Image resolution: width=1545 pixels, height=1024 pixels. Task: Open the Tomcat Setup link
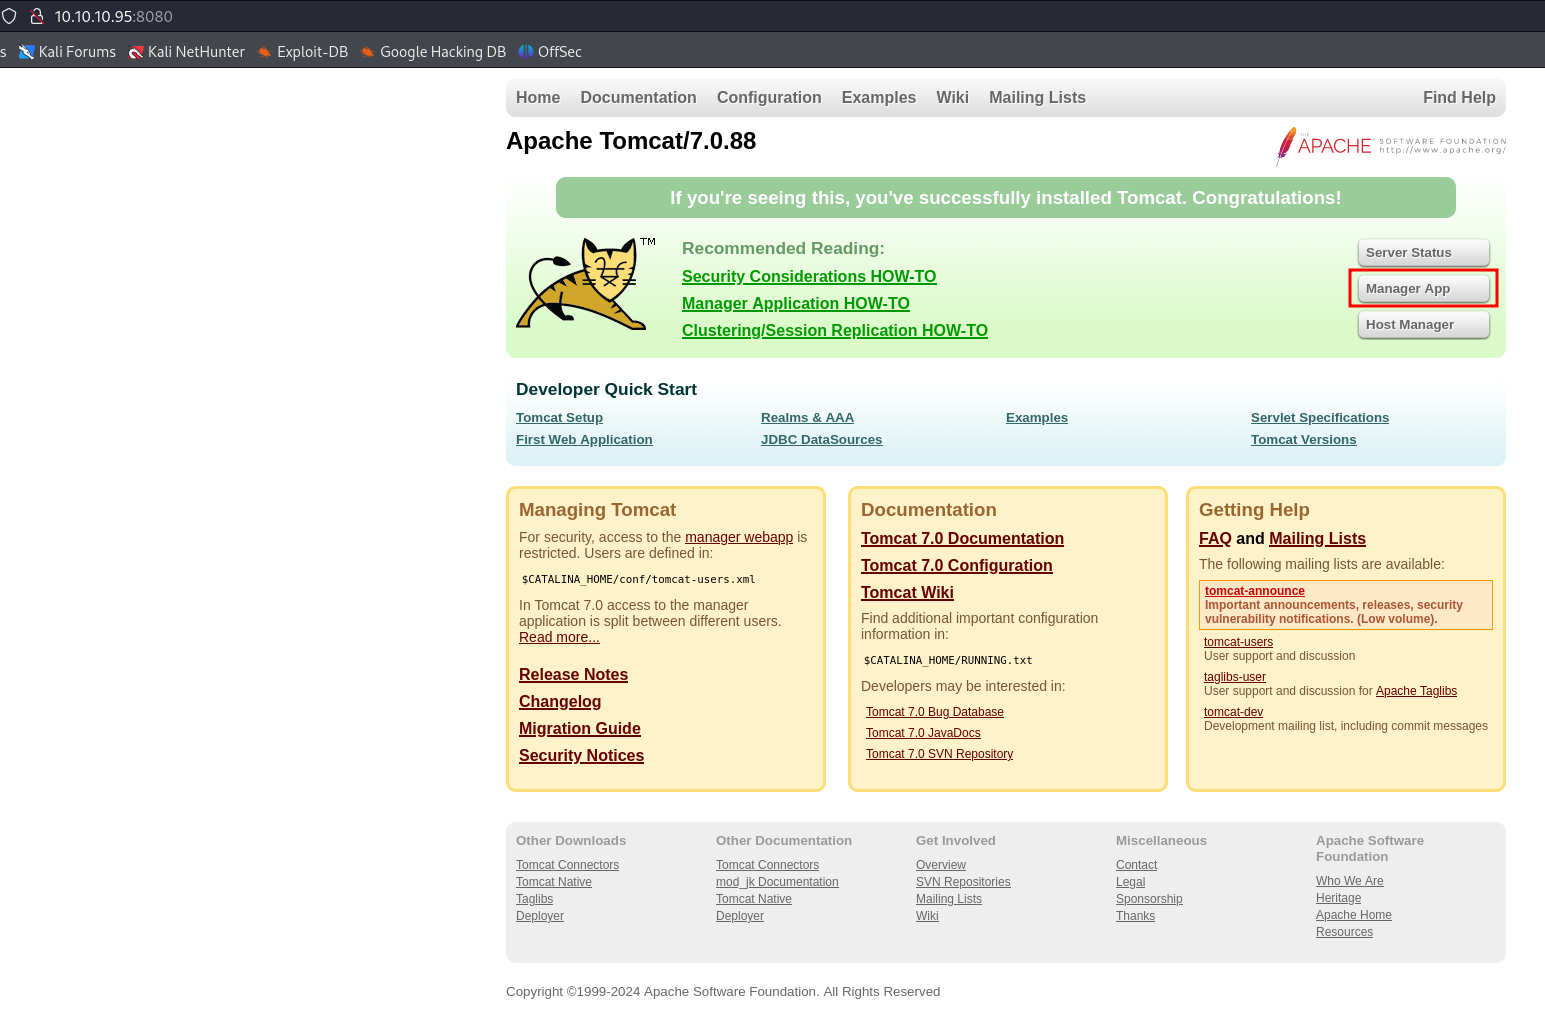coord(559,418)
